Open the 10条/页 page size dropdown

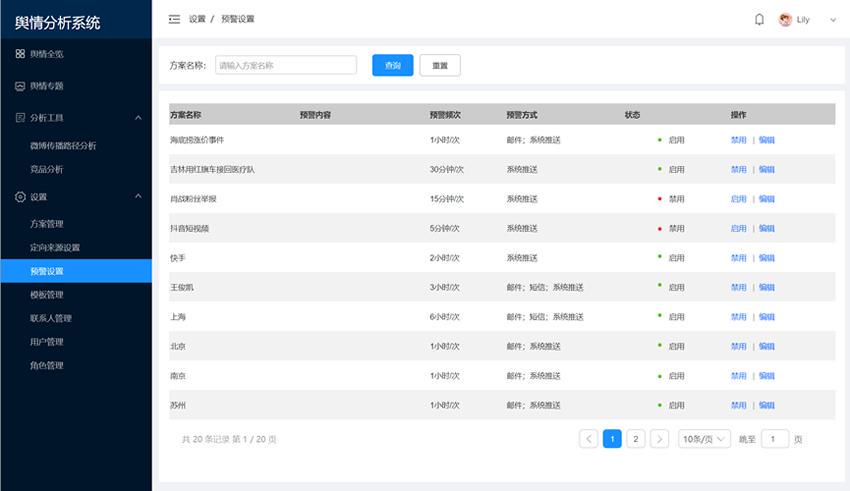click(x=704, y=439)
